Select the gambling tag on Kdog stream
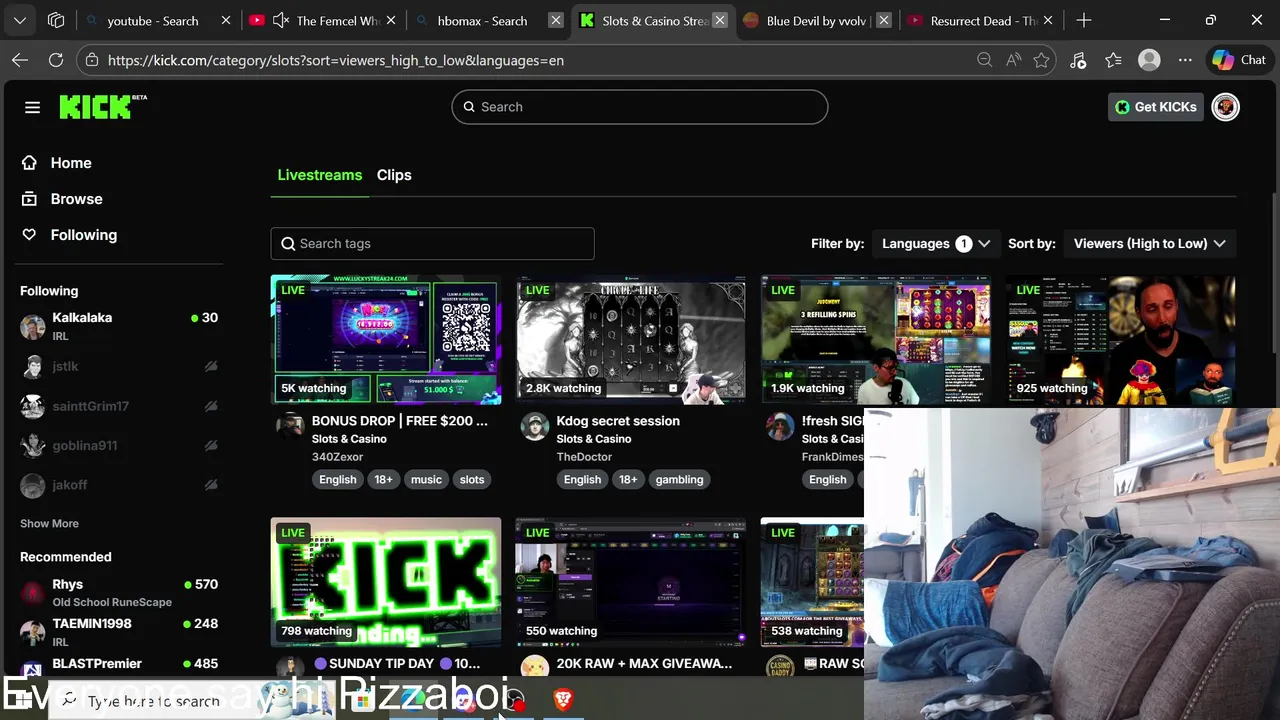Screen dimensions: 1280x720 tap(679, 480)
